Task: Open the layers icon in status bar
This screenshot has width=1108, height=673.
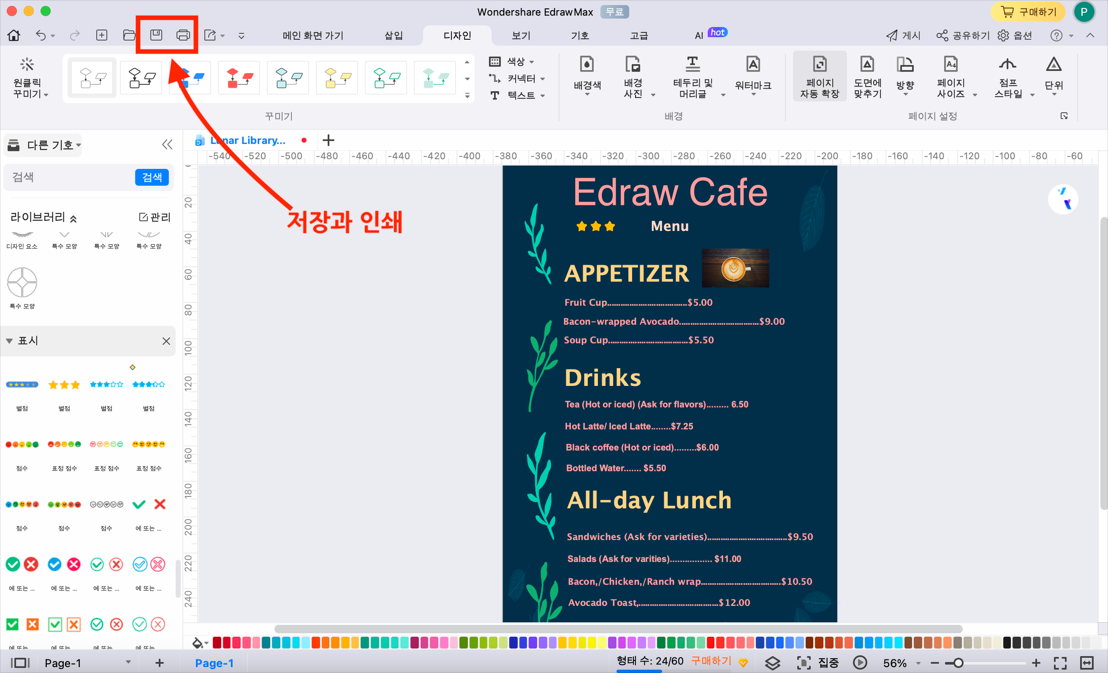Action: (772, 663)
